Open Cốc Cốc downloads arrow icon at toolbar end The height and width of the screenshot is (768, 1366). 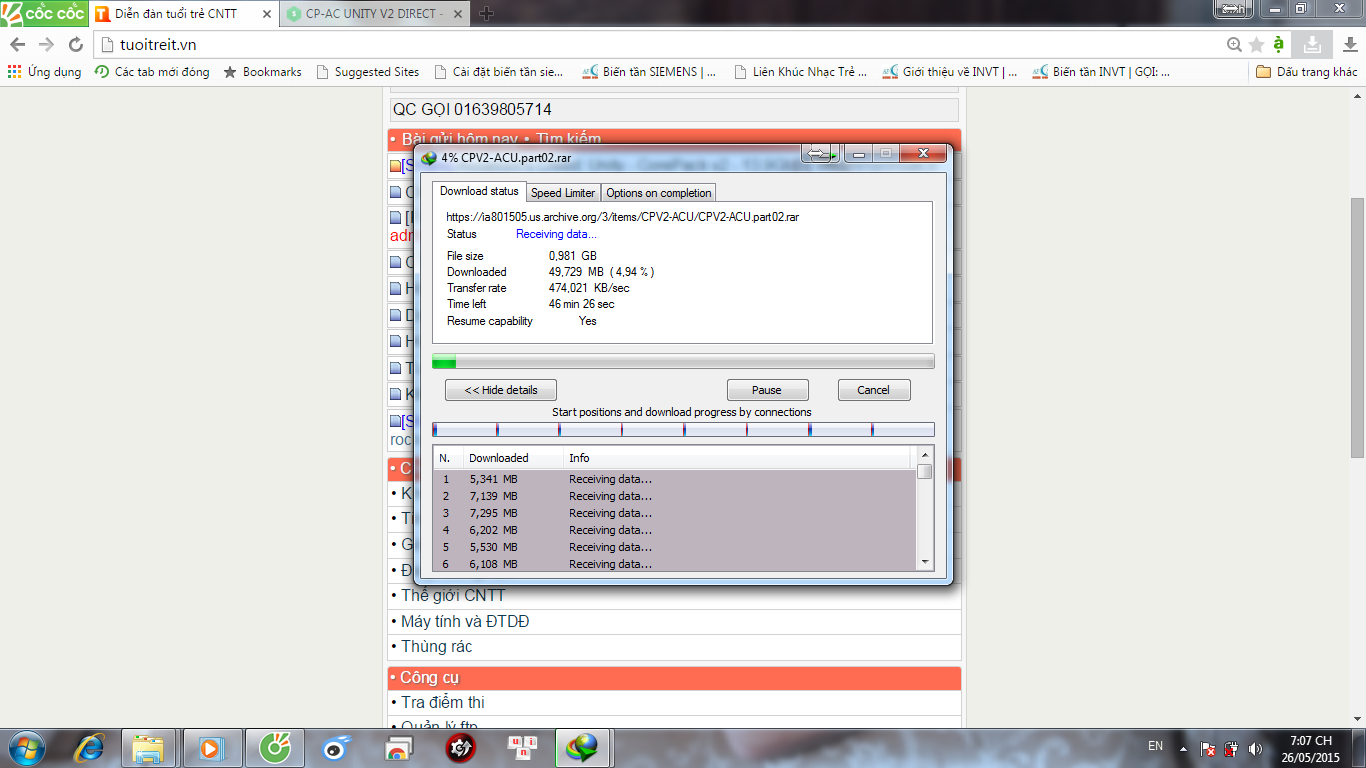(1349, 45)
